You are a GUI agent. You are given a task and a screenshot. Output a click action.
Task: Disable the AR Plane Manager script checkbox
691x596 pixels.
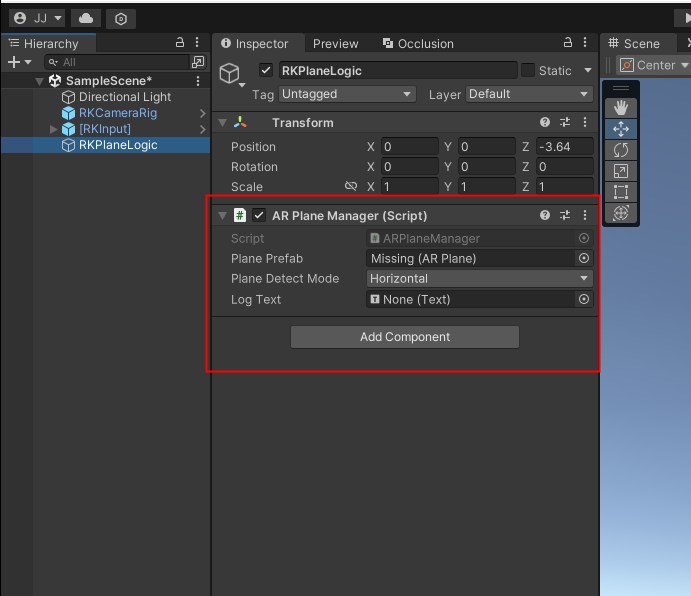(259, 215)
